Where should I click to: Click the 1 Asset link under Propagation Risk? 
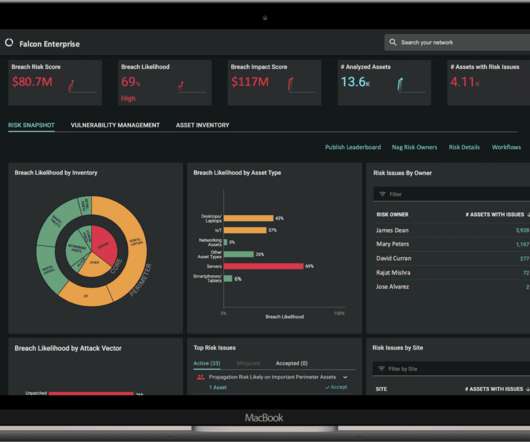(218, 388)
